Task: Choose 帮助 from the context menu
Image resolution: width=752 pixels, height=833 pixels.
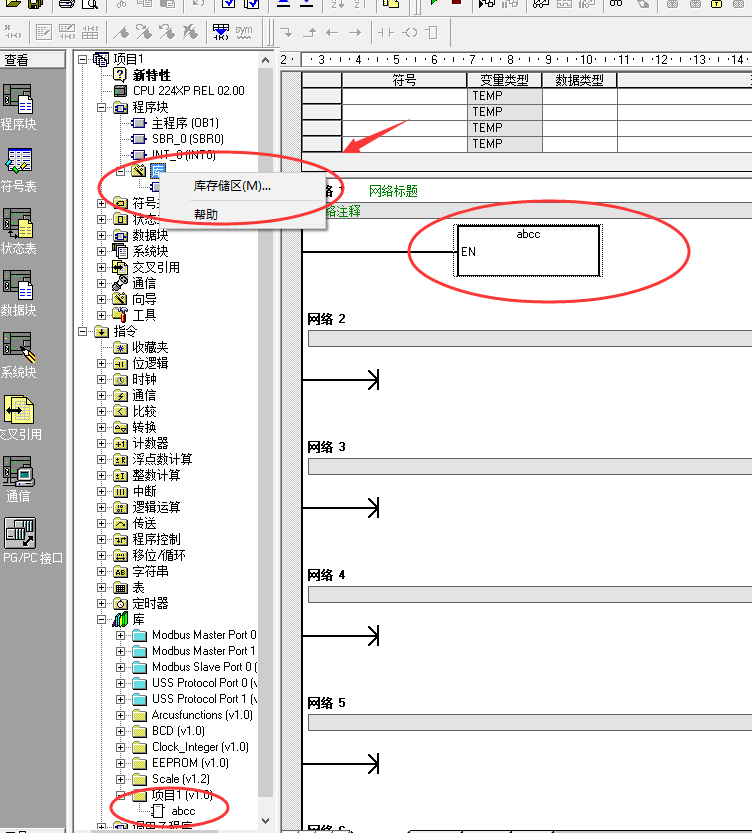Action: (206, 215)
